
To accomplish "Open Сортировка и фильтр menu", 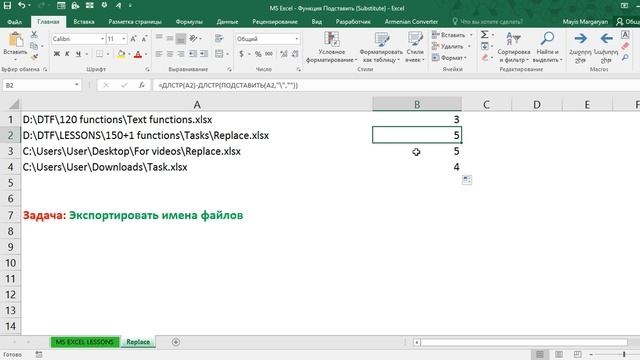I will tap(513, 47).
